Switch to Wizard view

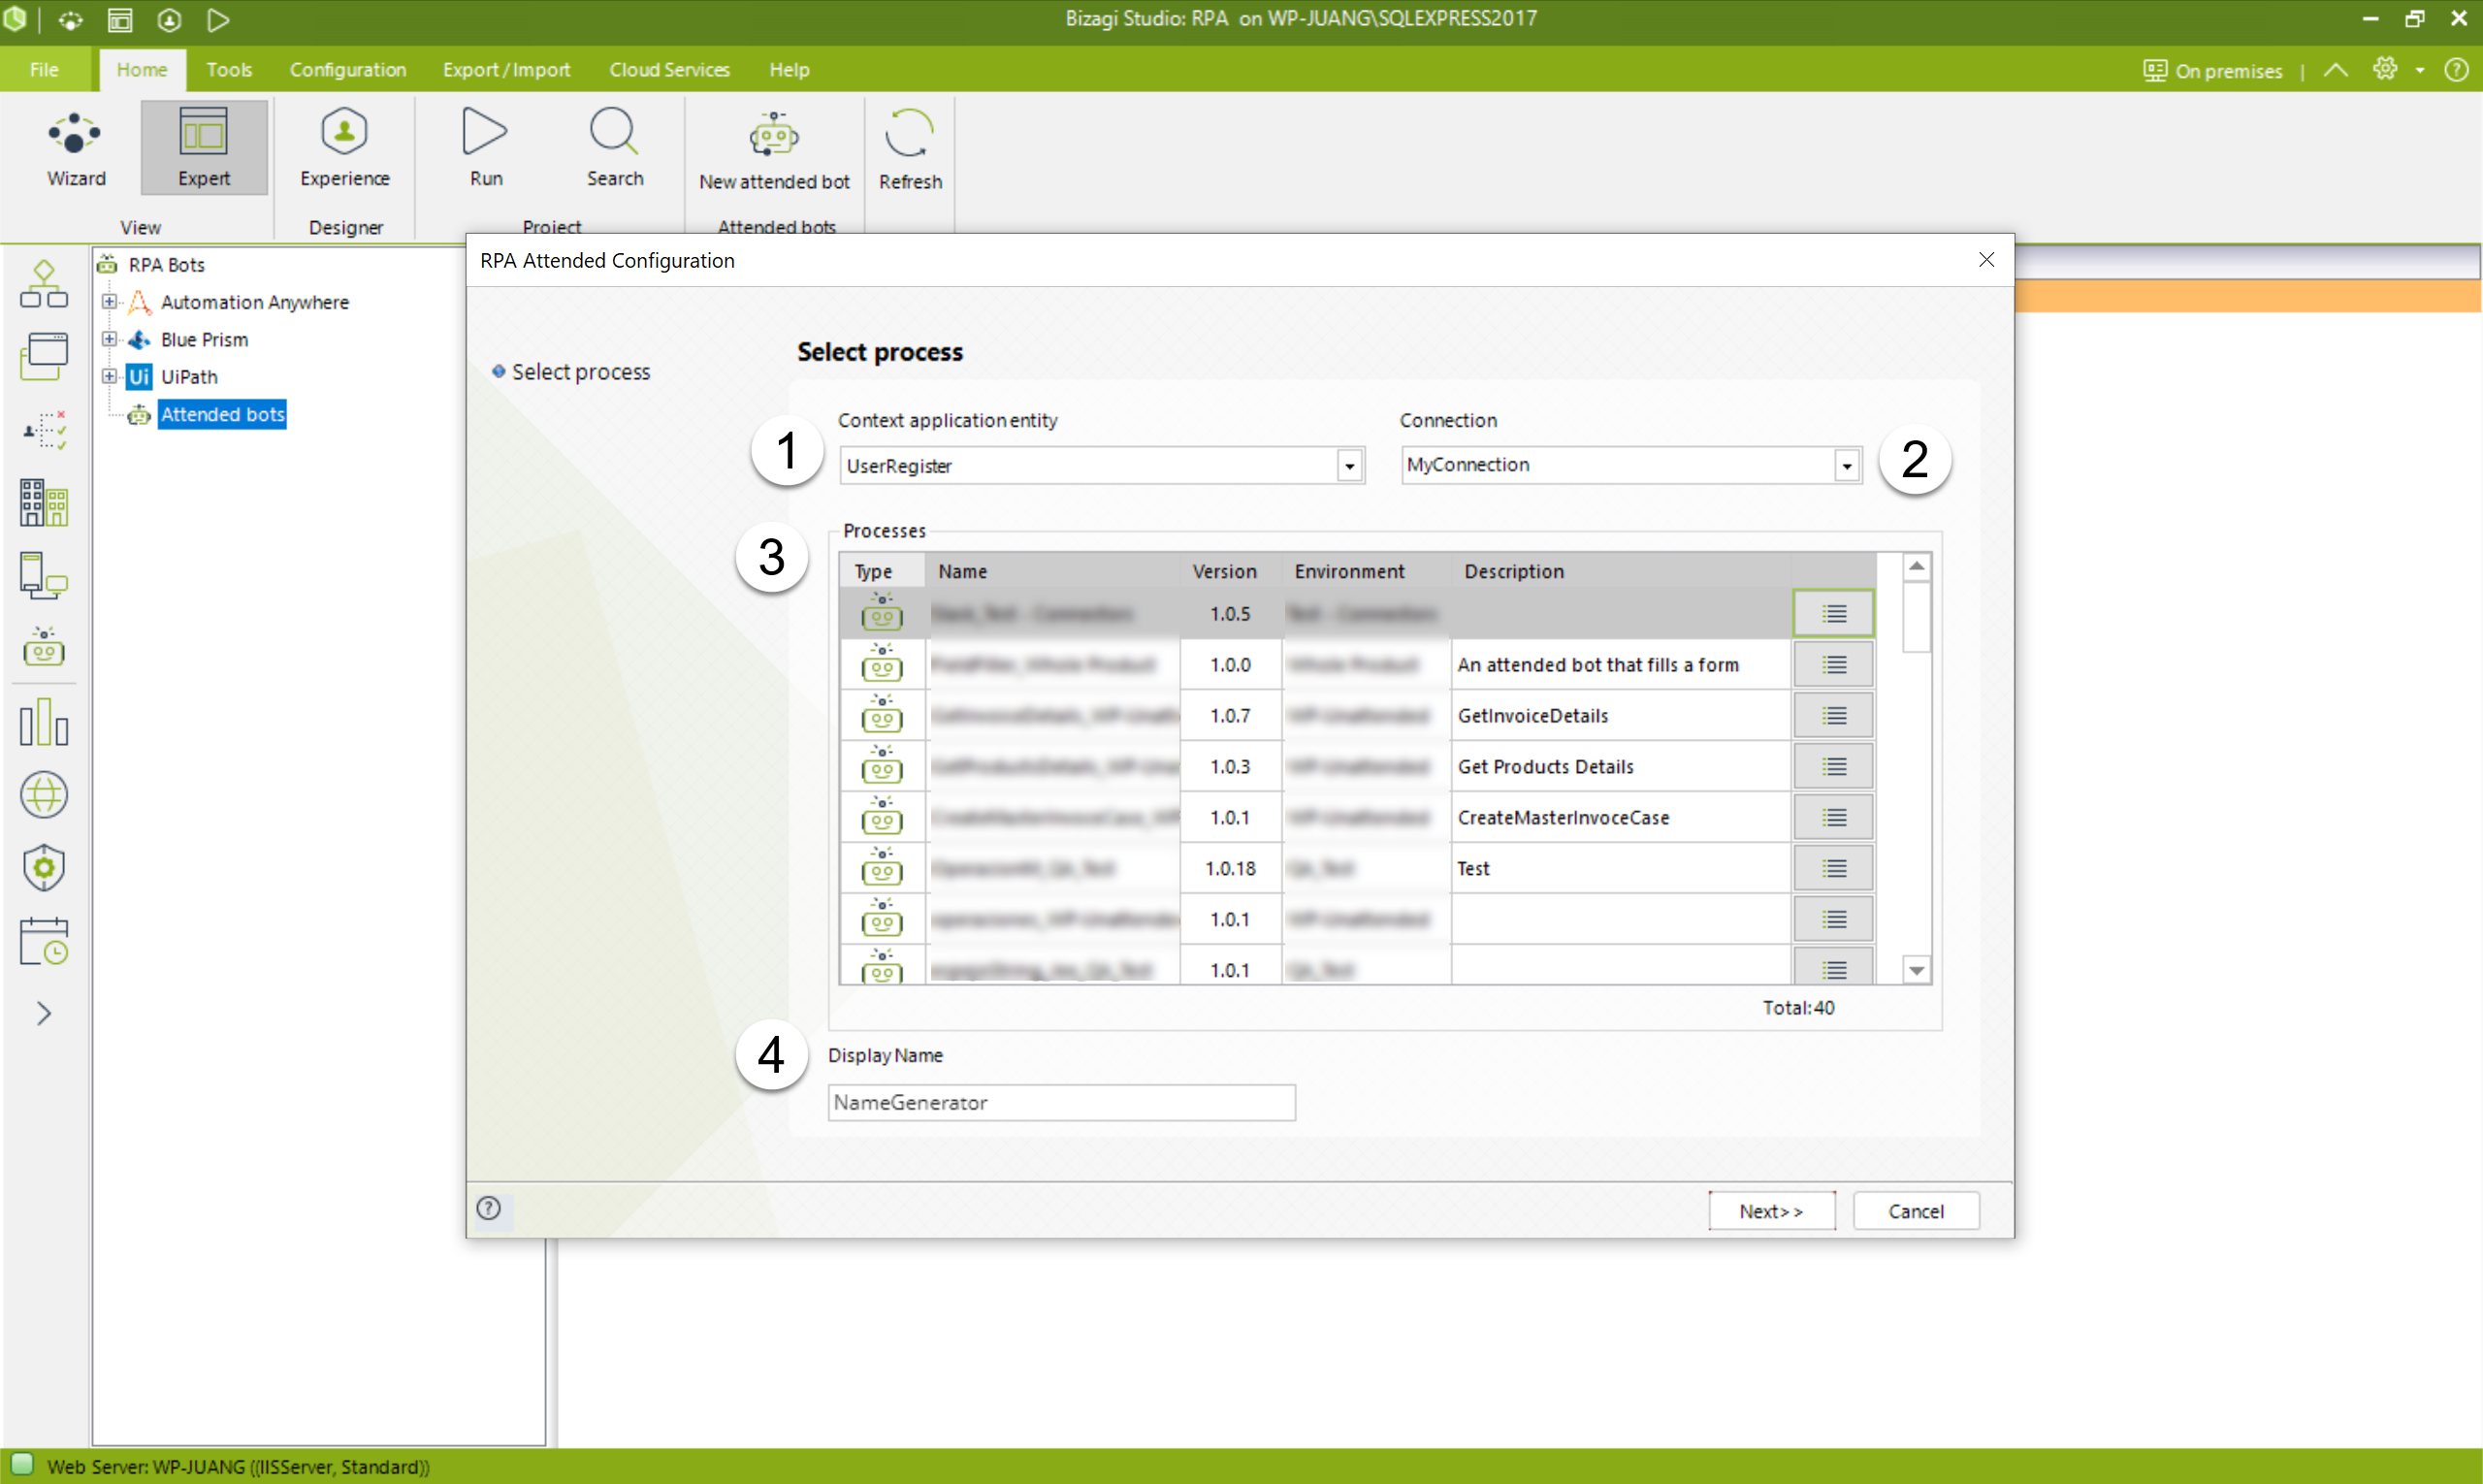tap(76, 149)
